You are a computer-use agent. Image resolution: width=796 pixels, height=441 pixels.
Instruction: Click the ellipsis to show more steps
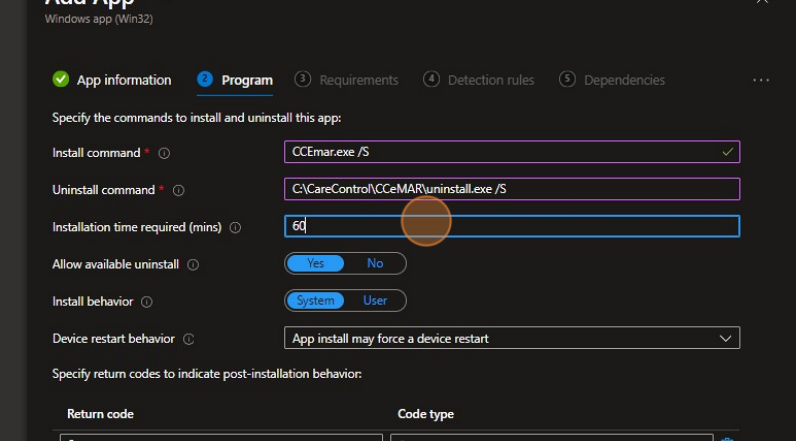pyautogui.click(x=760, y=80)
